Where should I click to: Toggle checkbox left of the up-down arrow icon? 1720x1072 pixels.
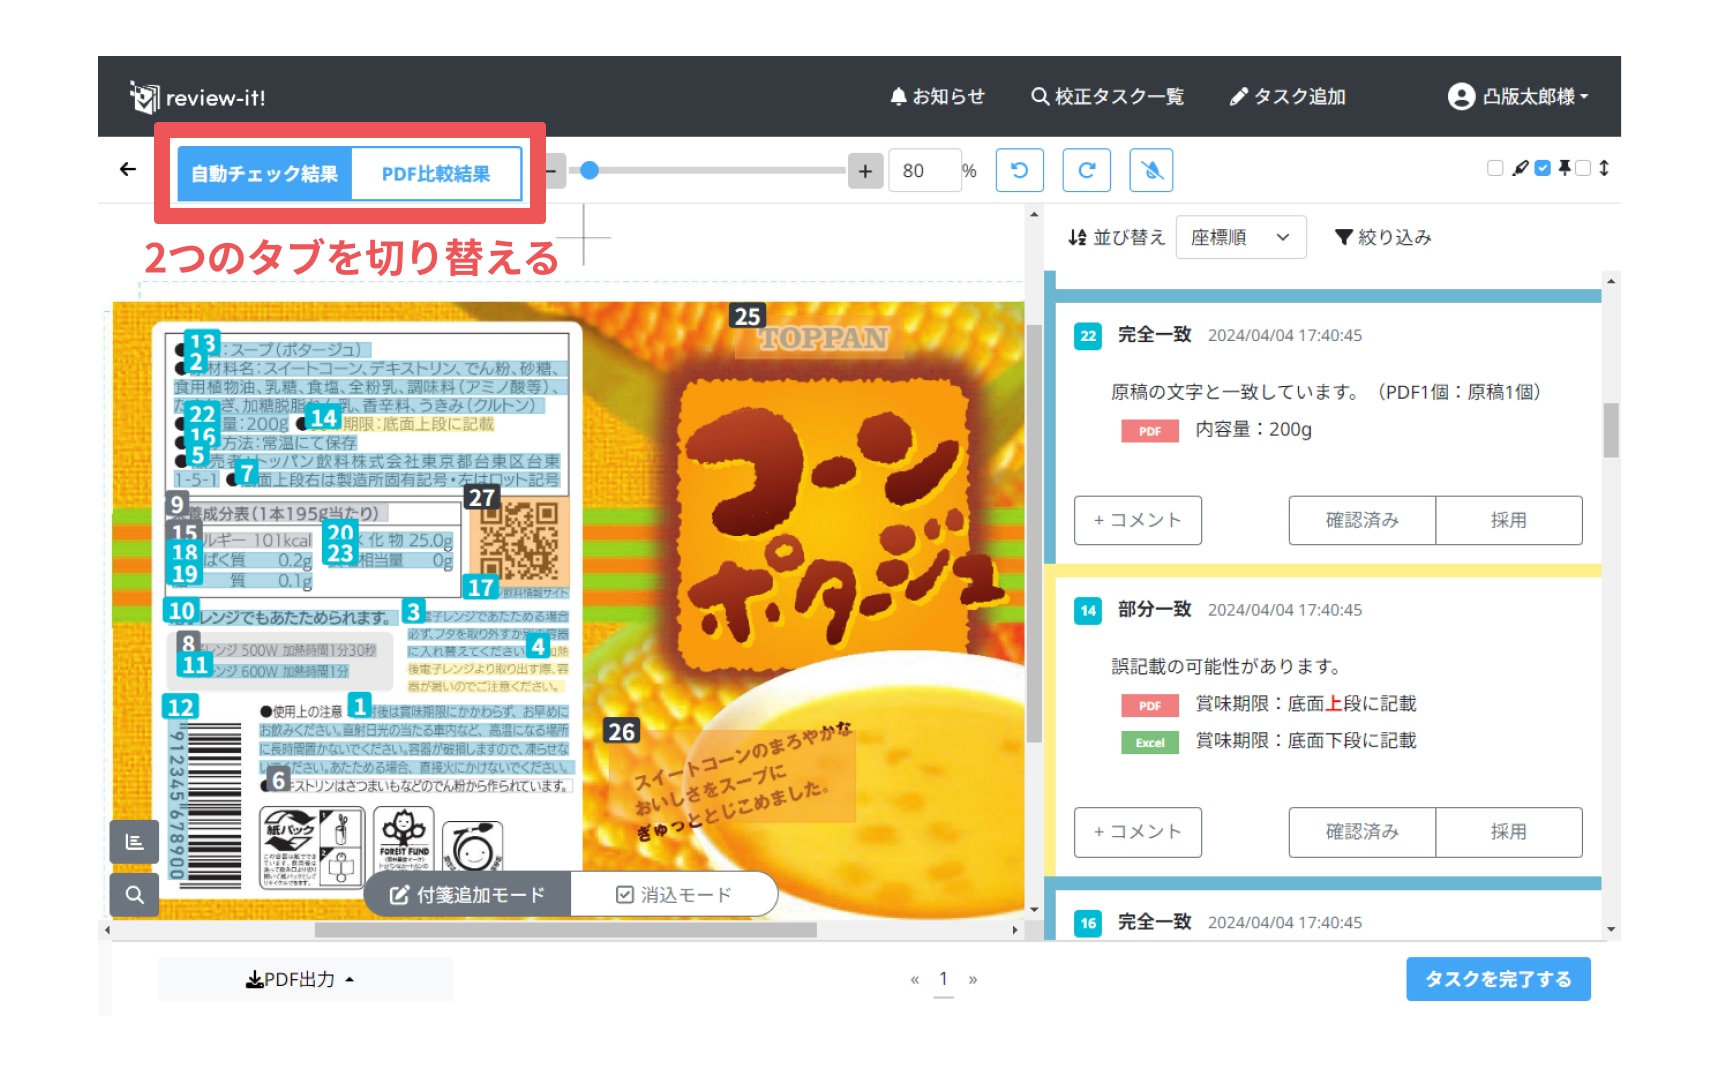1583,168
